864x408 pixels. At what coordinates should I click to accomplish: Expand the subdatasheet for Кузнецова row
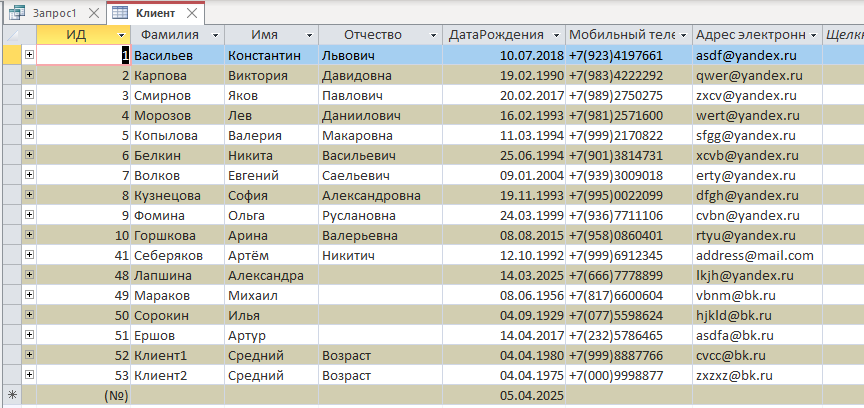(29, 195)
